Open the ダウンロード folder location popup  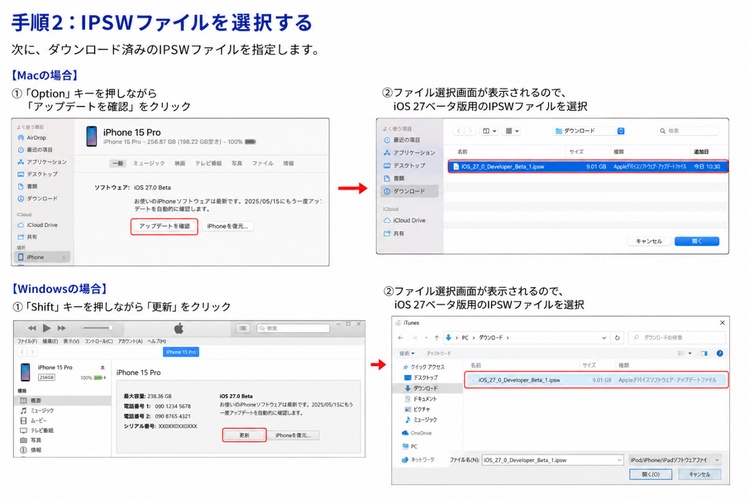pos(589,131)
